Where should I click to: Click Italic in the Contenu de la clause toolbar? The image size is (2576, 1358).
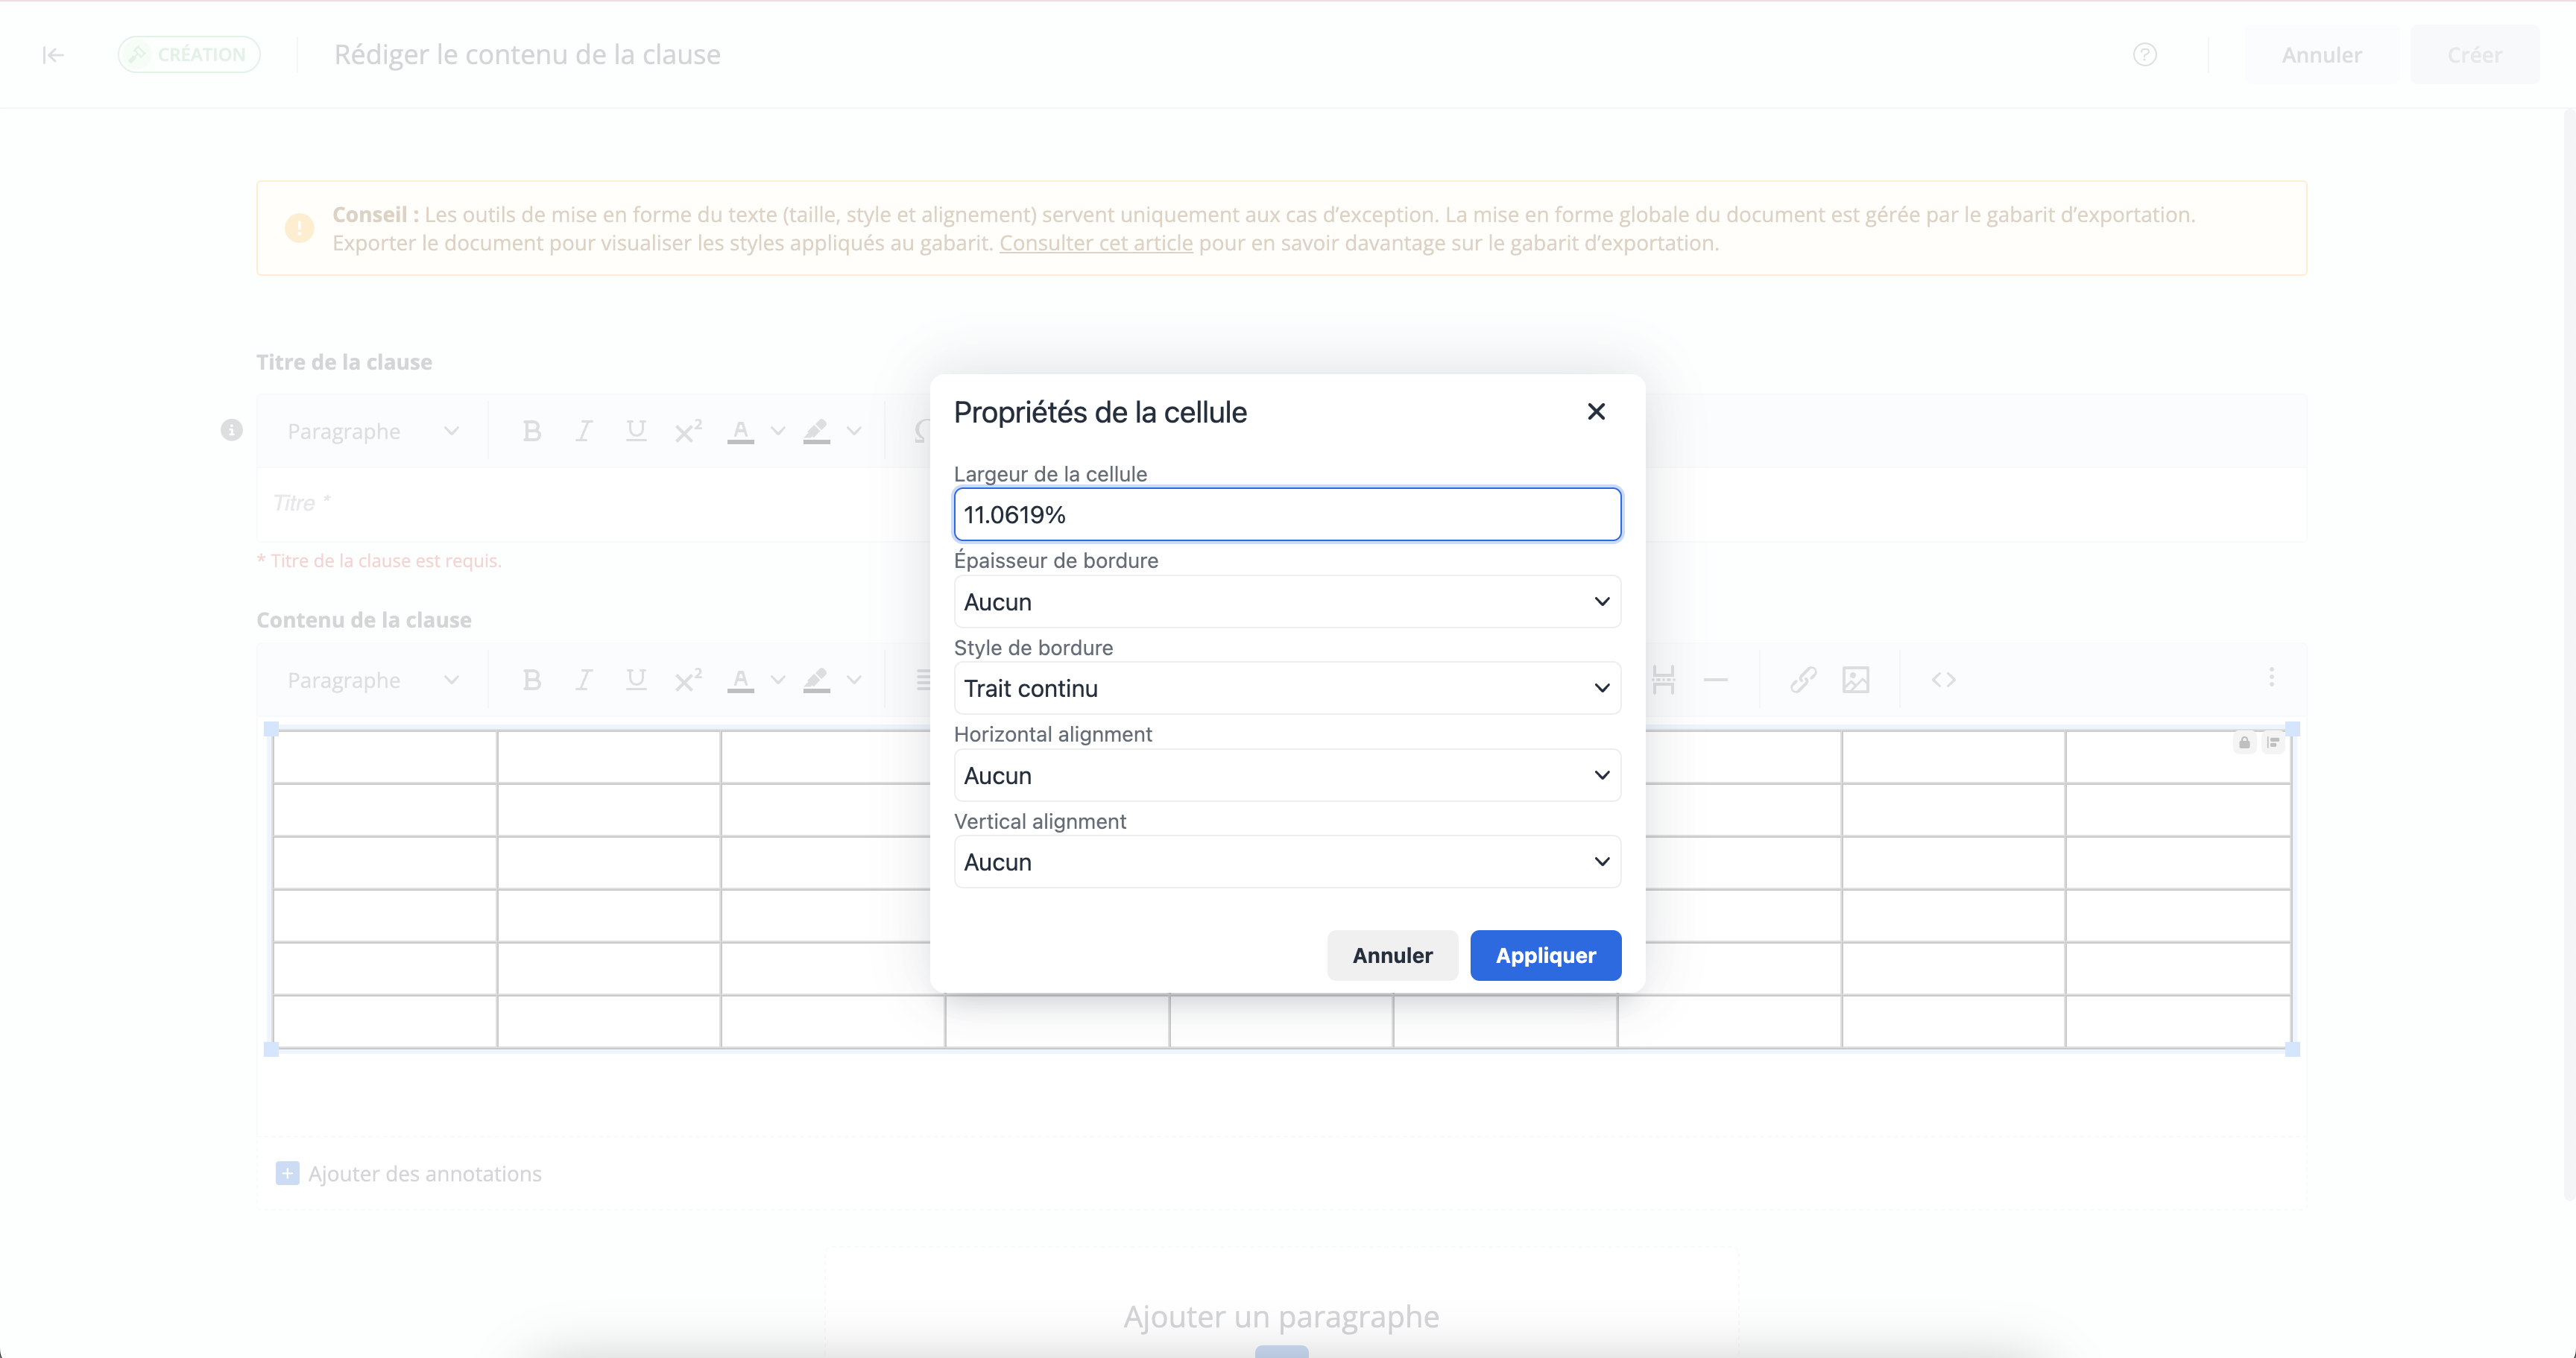tap(583, 680)
